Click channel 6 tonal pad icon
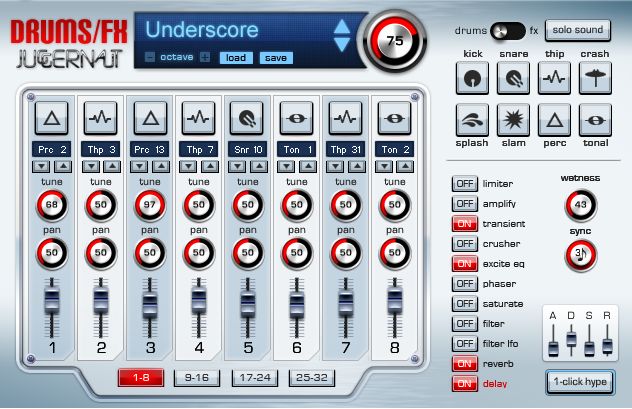The width and height of the screenshot is (632, 409). point(296,118)
